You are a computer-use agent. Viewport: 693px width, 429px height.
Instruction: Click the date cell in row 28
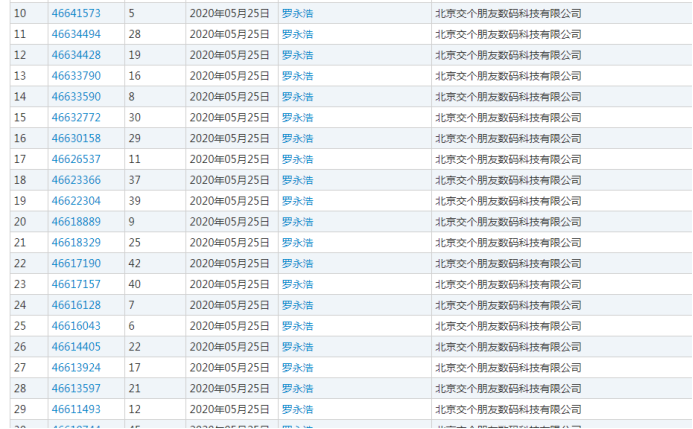click(229, 388)
